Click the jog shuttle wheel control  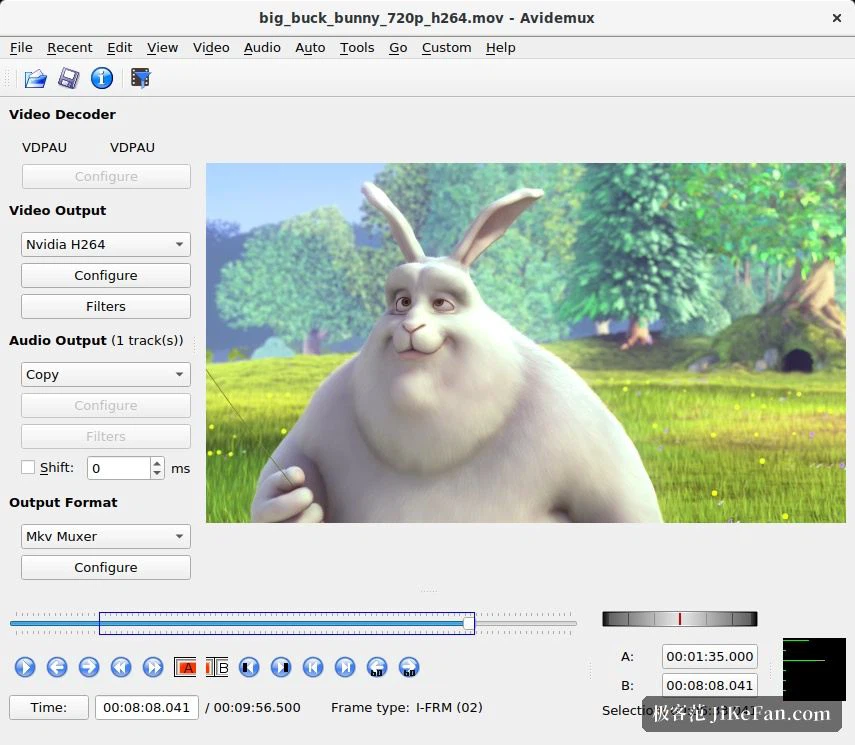679,618
